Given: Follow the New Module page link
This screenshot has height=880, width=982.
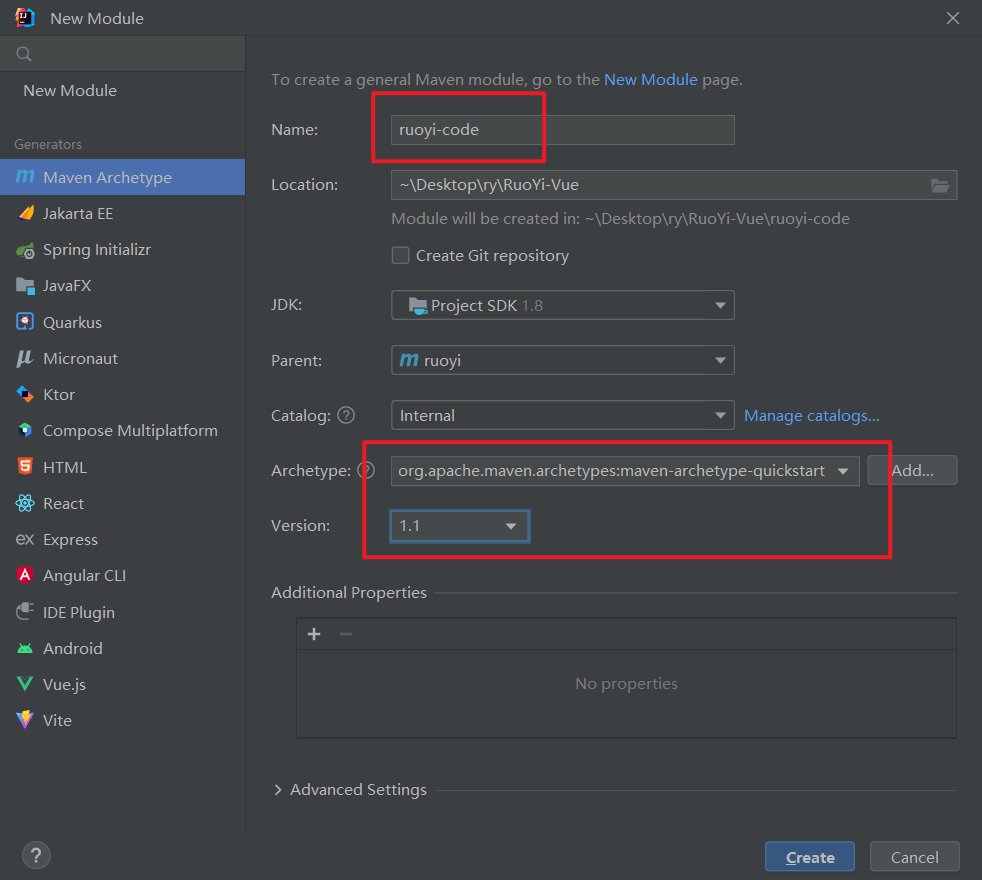Looking at the screenshot, I should pos(650,80).
